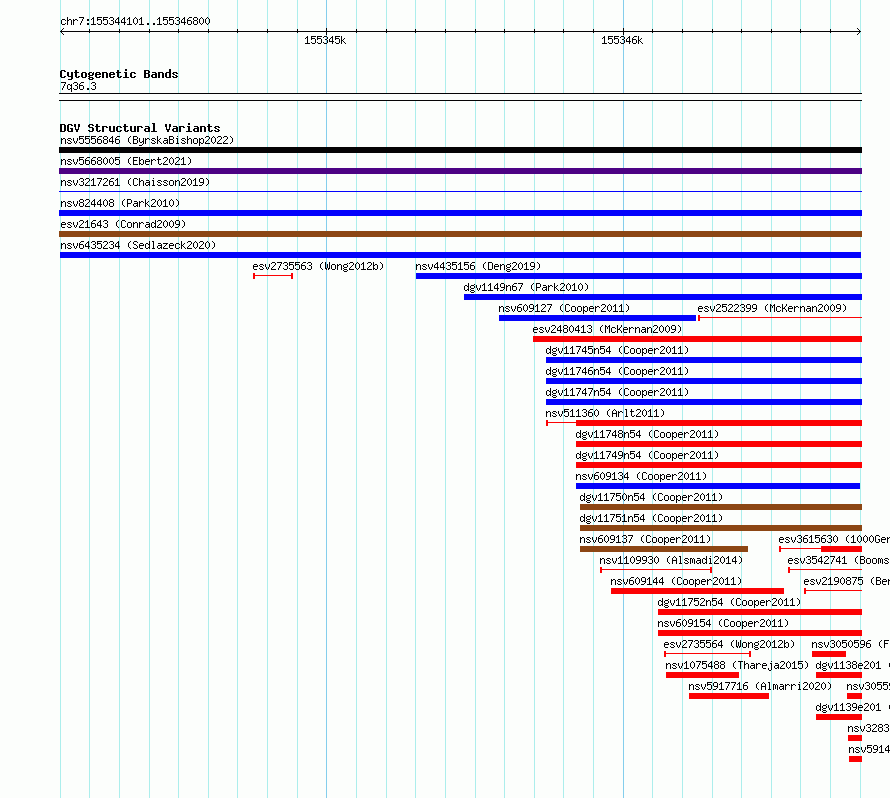This screenshot has width=890, height=798.
Task: Open nsv1075488 (Thareja2015) label
Action: (x=737, y=665)
